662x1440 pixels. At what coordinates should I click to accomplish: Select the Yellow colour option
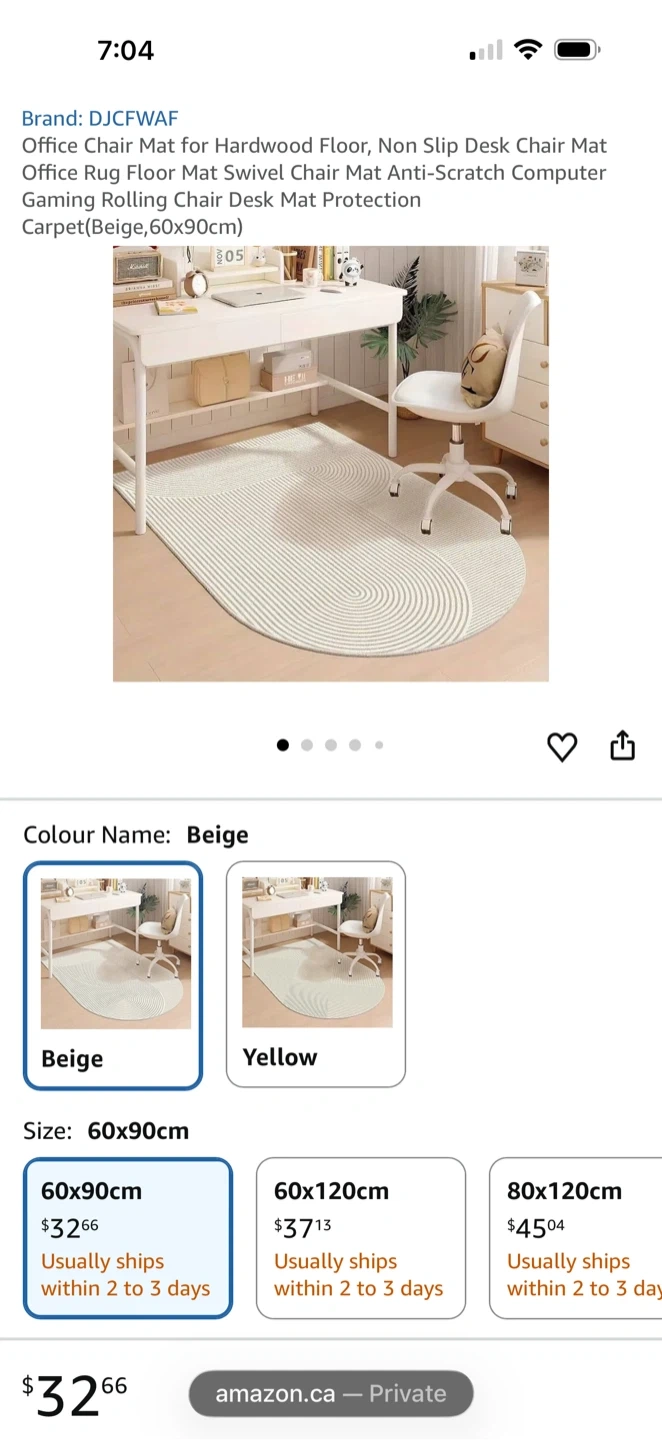(316, 974)
